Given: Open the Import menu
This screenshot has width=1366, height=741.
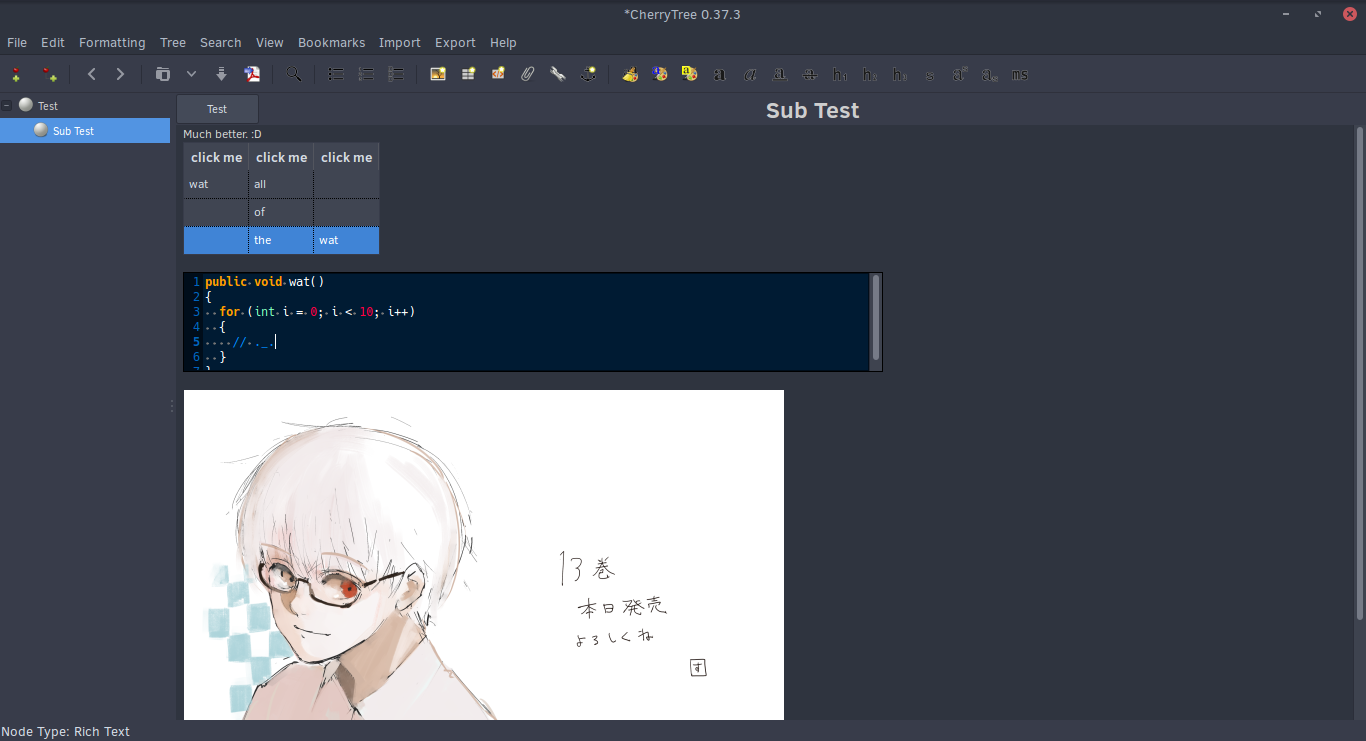Looking at the screenshot, I should 400,42.
